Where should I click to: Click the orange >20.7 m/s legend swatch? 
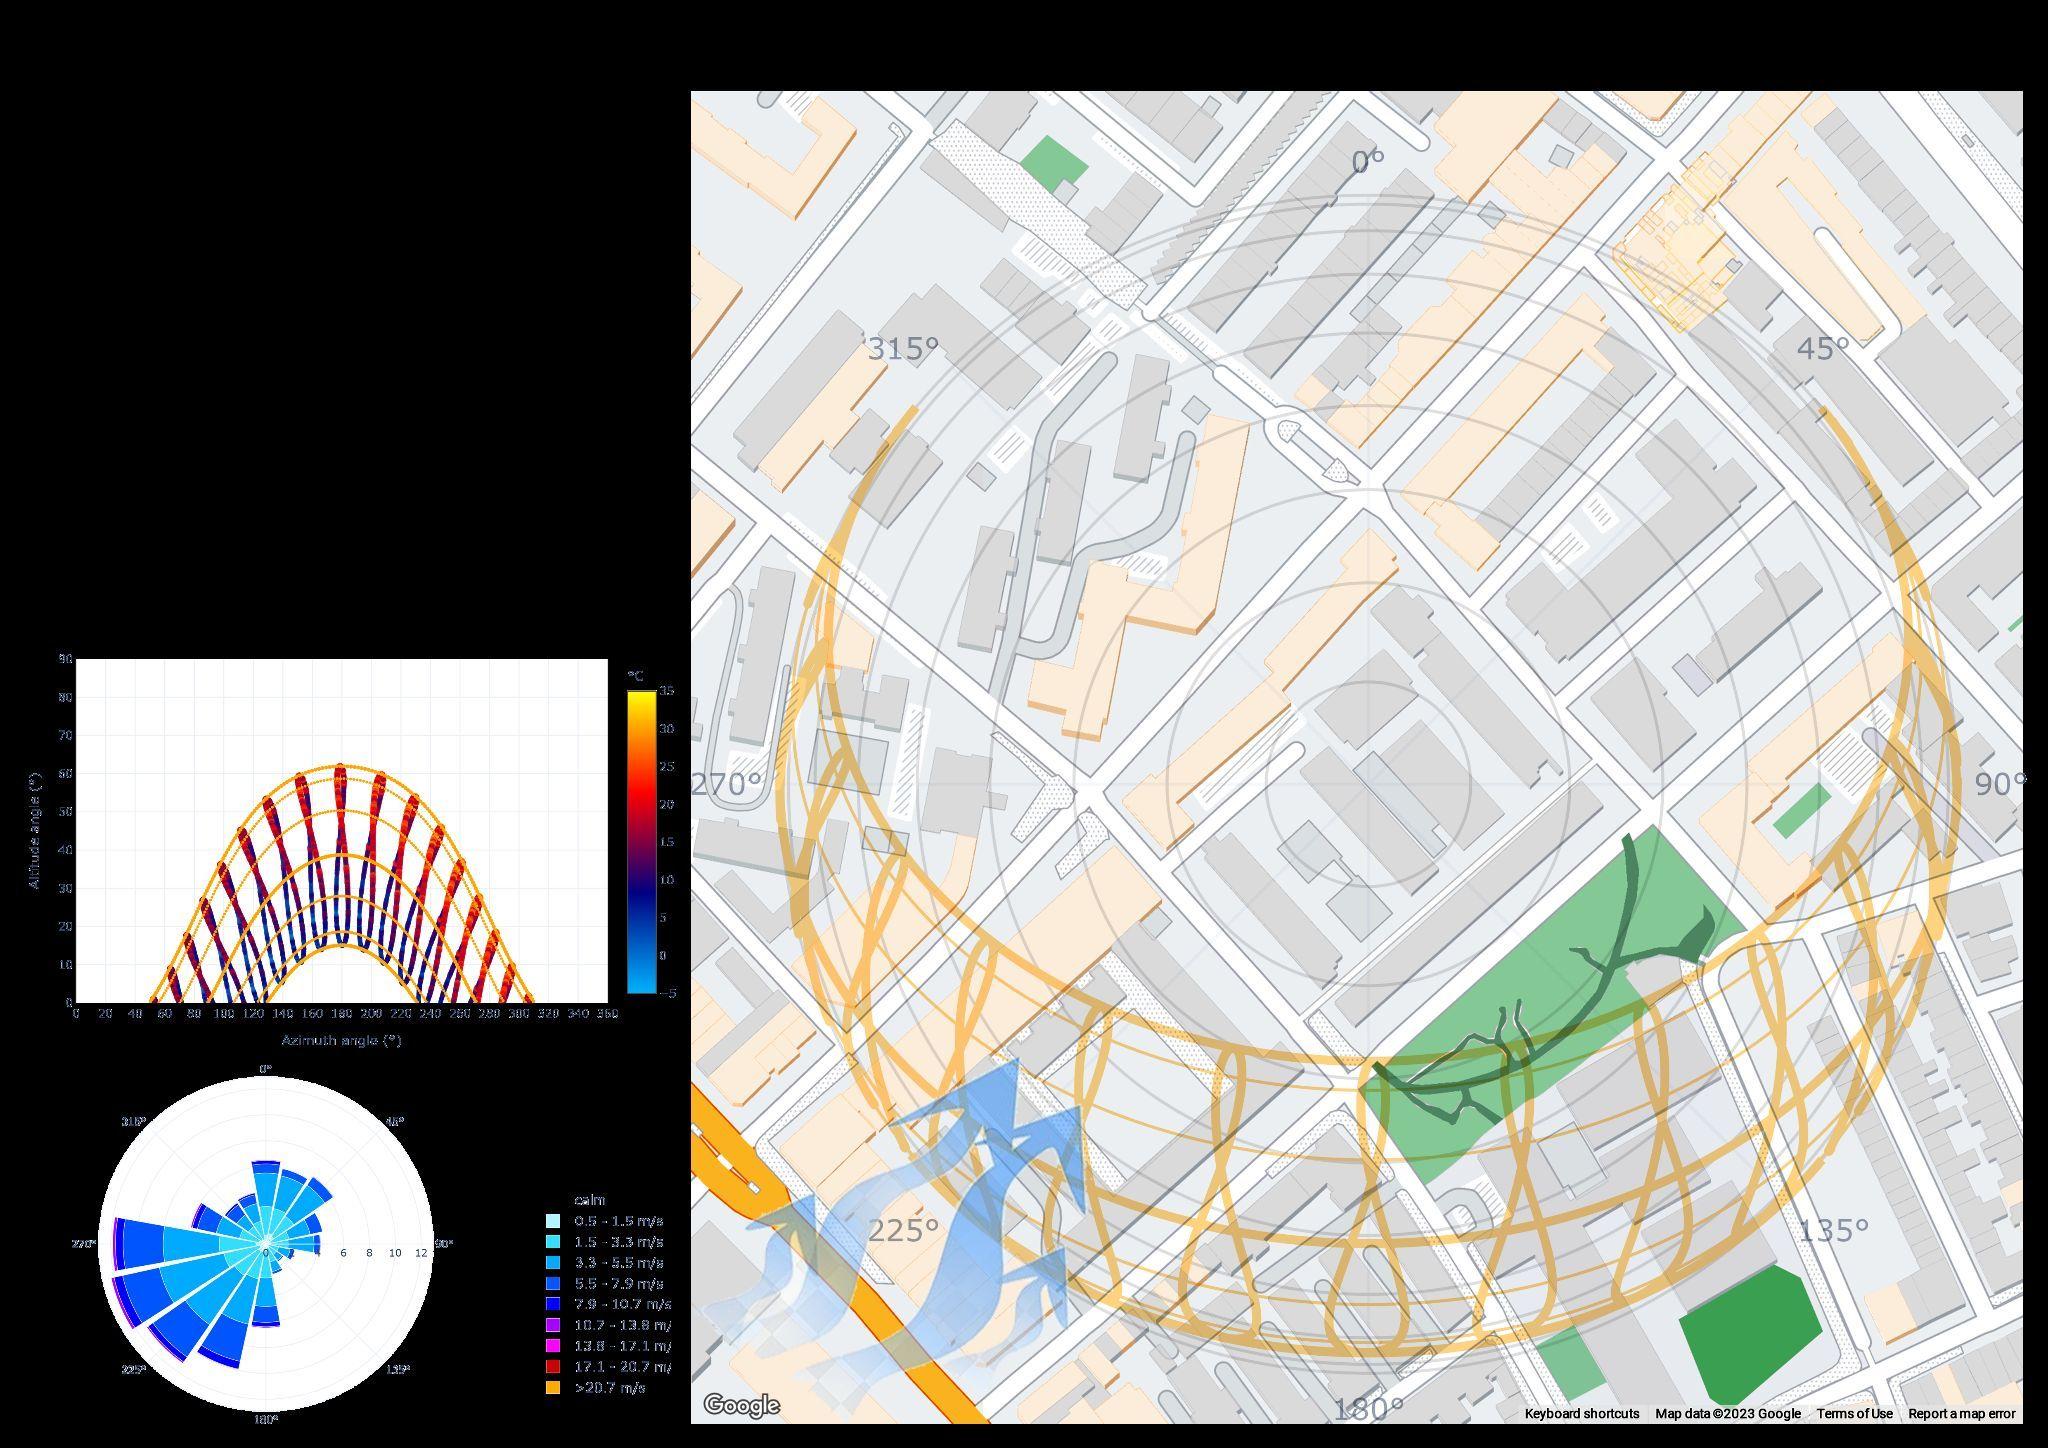[553, 1388]
